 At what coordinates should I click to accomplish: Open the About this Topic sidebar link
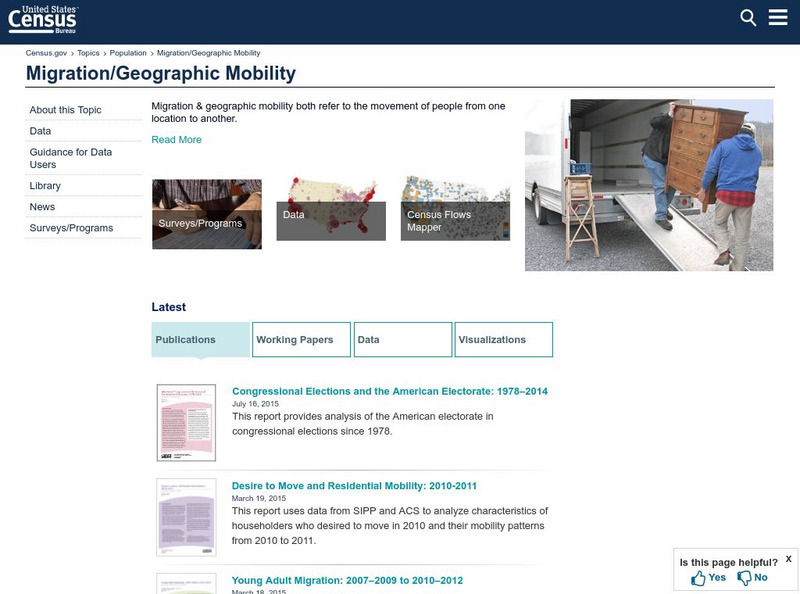click(x=64, y=108)
